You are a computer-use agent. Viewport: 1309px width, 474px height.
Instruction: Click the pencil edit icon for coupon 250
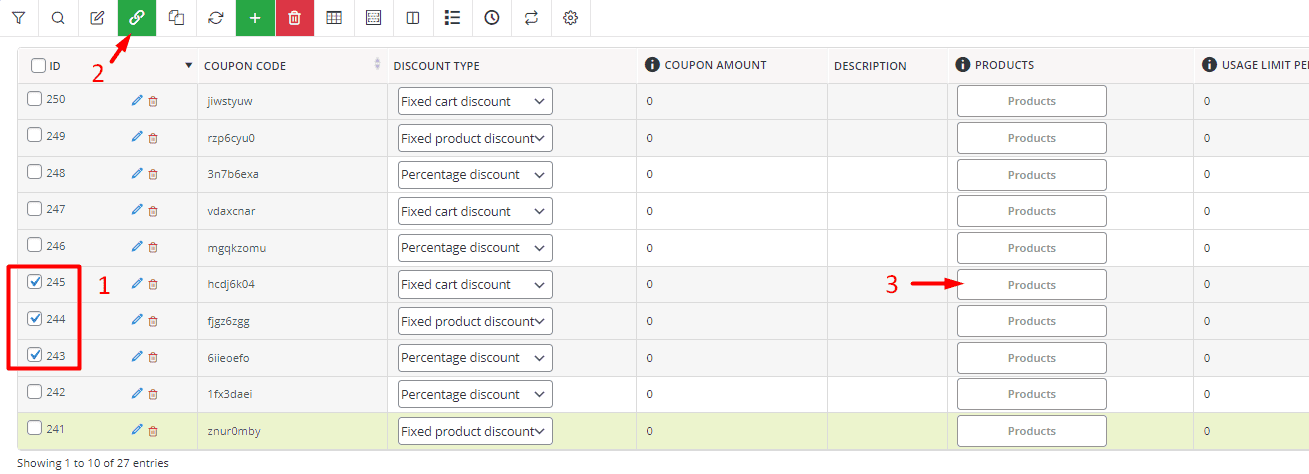coord(137,101)
